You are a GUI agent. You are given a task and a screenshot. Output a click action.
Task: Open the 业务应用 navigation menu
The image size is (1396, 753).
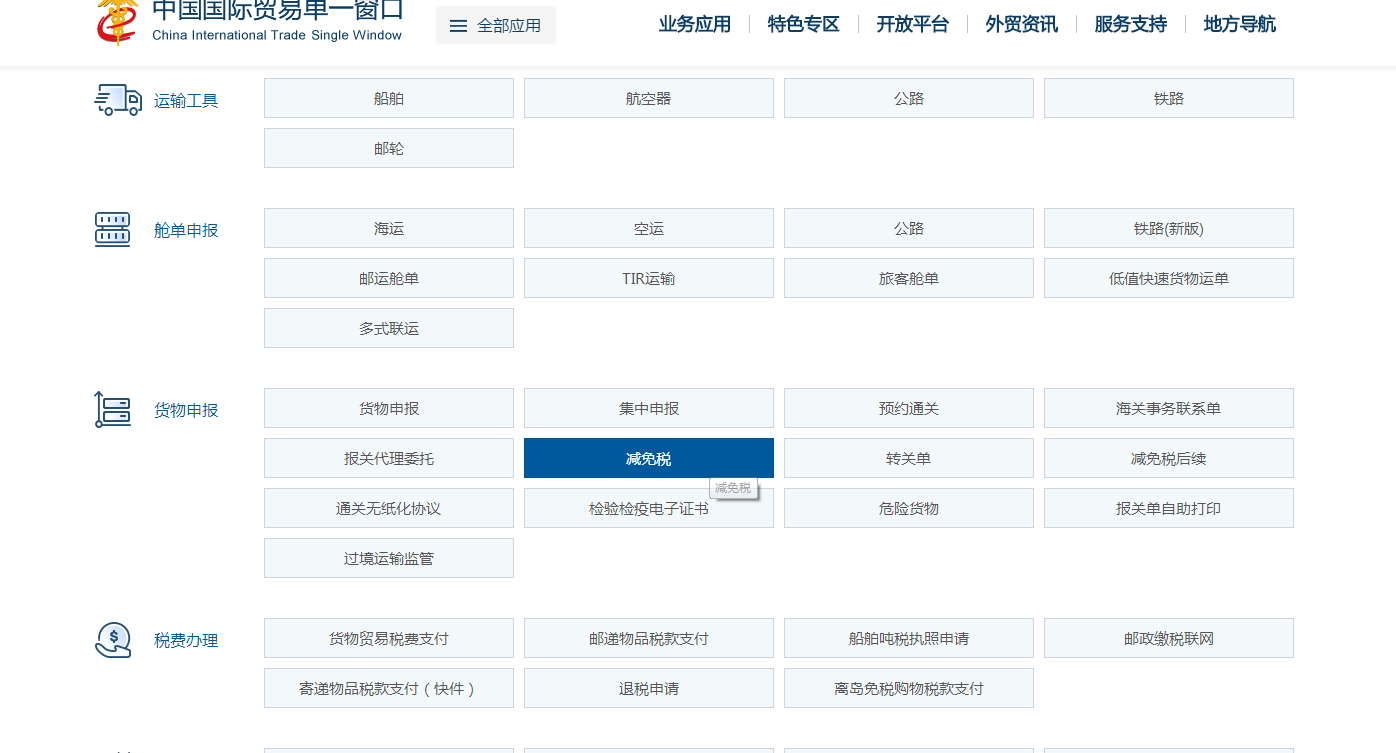click(x=695, y=24)
